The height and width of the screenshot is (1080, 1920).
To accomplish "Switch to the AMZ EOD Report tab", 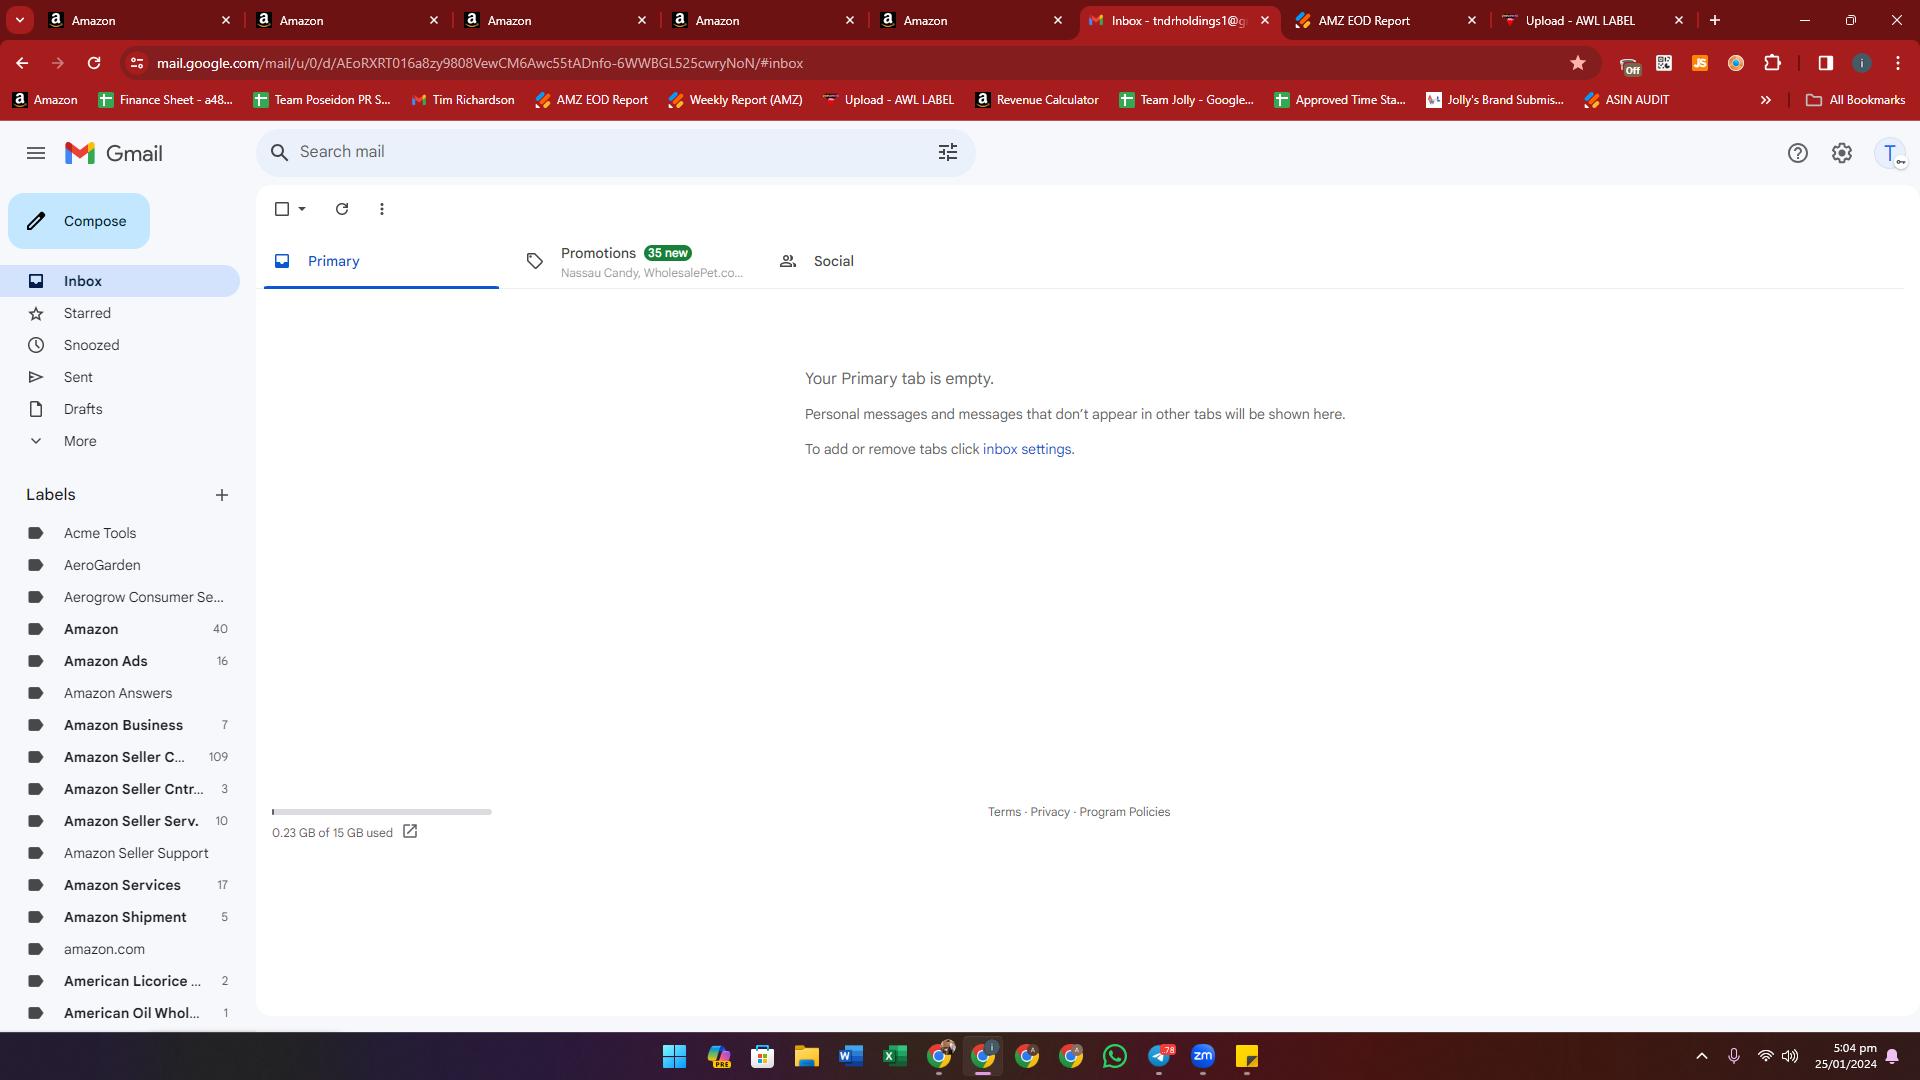I will pos(1385,20).
